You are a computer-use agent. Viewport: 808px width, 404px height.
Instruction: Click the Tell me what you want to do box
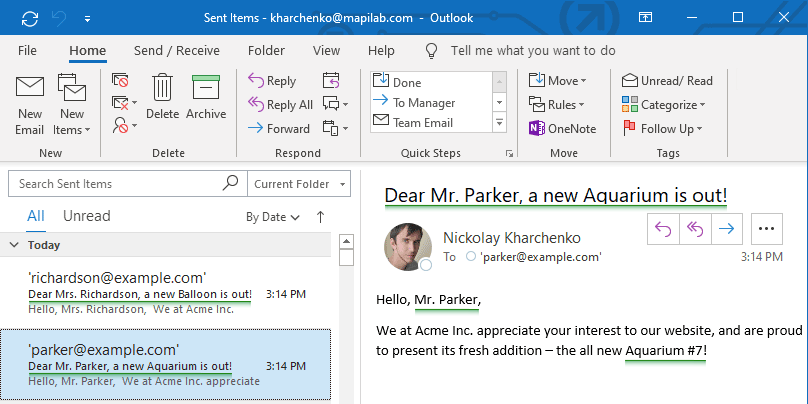[533, 50]
